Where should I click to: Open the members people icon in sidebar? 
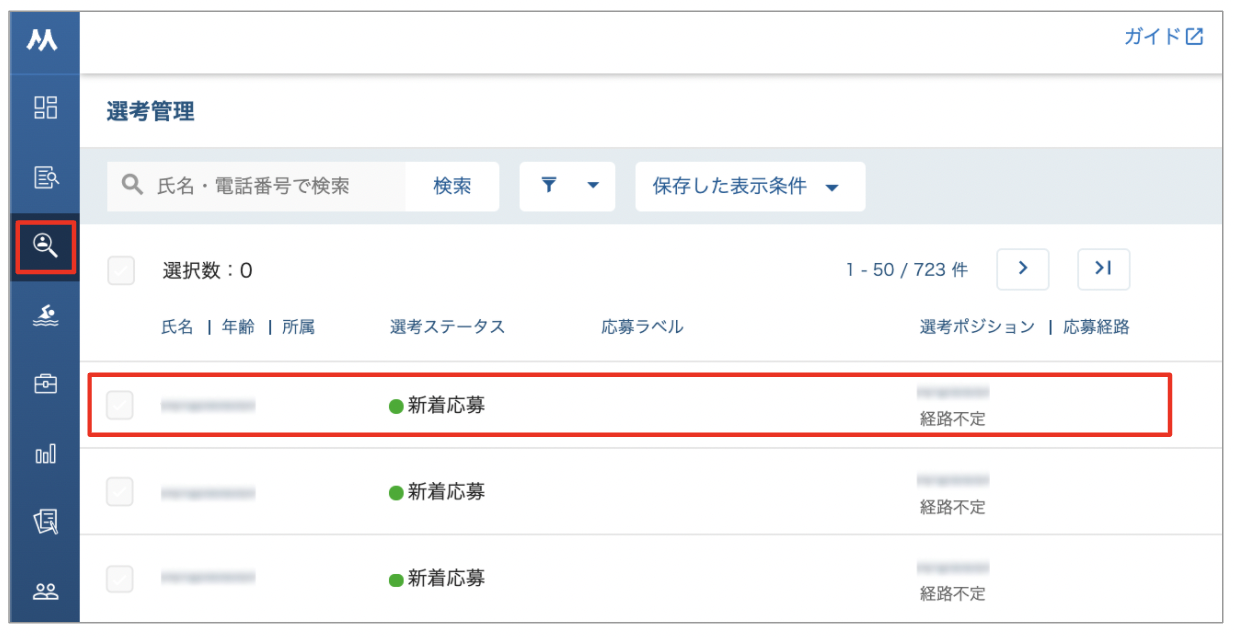click(46, 591)
